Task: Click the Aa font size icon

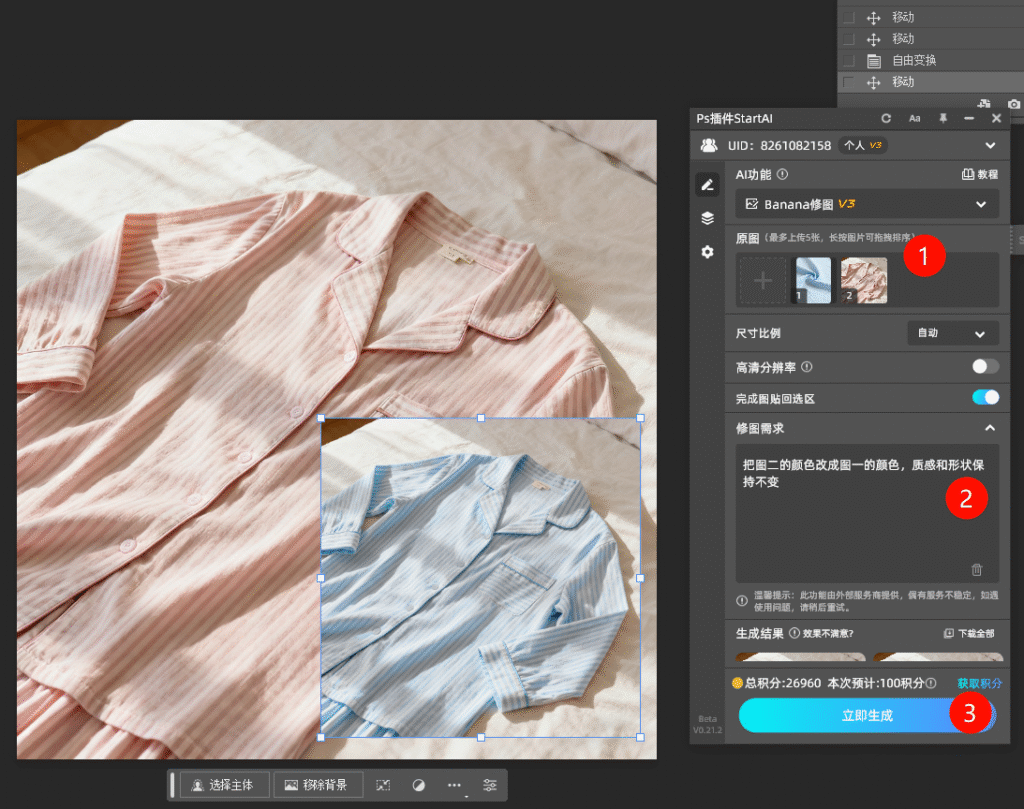Action: 914,118
